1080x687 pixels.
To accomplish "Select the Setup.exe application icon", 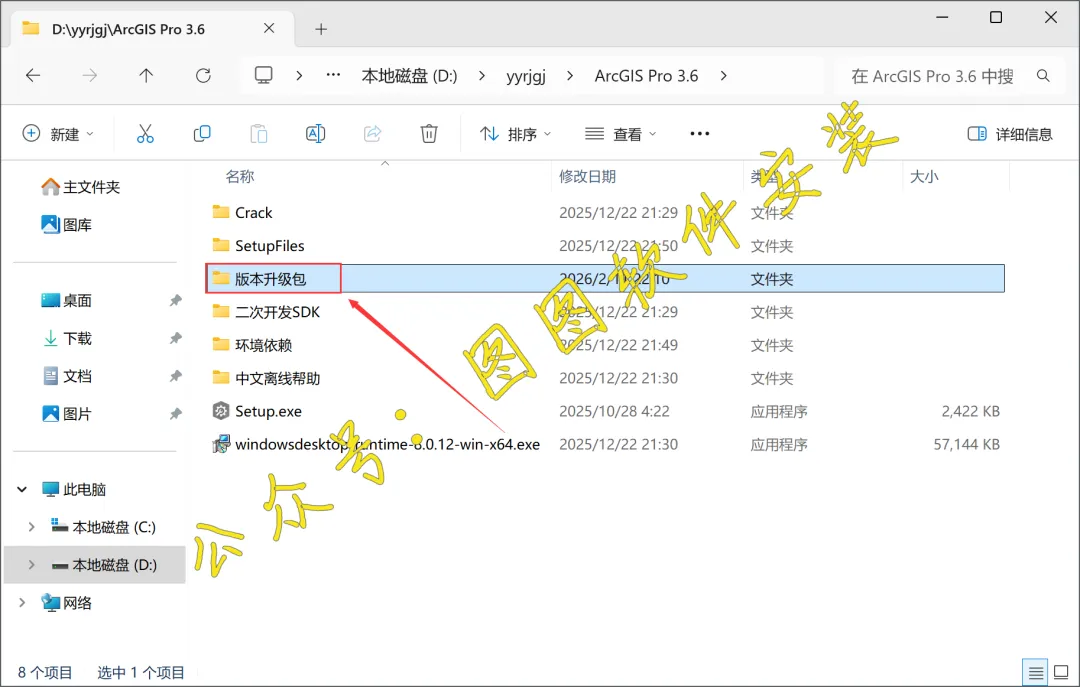I will click(220, 411).
